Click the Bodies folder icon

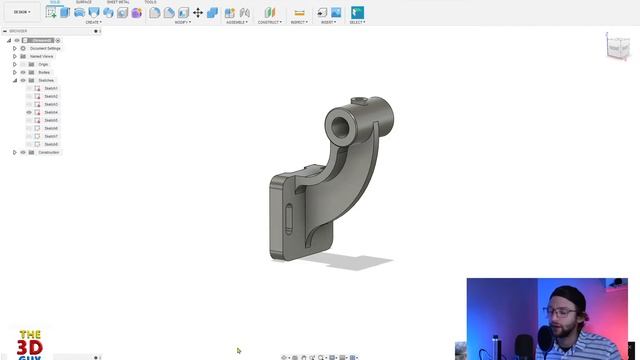[31, 72]
